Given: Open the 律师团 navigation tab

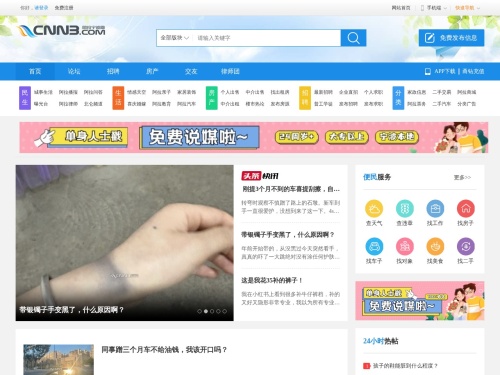Looking at the screenshot, I should click(230, 71).
